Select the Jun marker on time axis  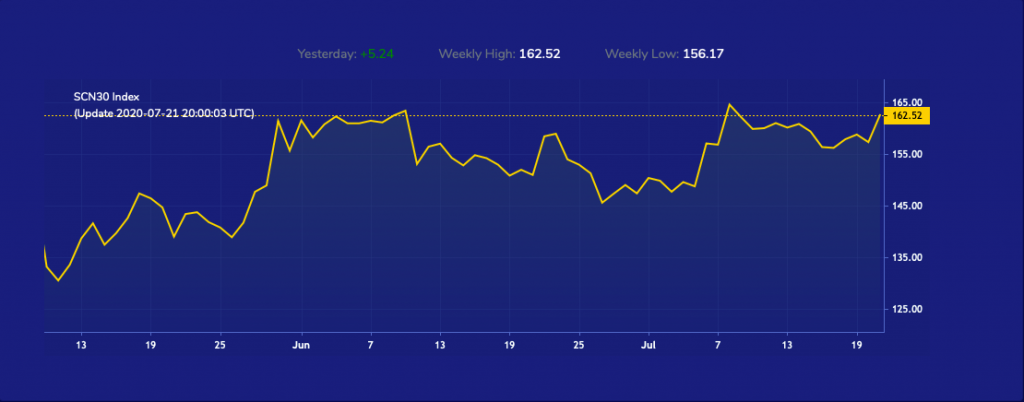(x=301, y=345)
